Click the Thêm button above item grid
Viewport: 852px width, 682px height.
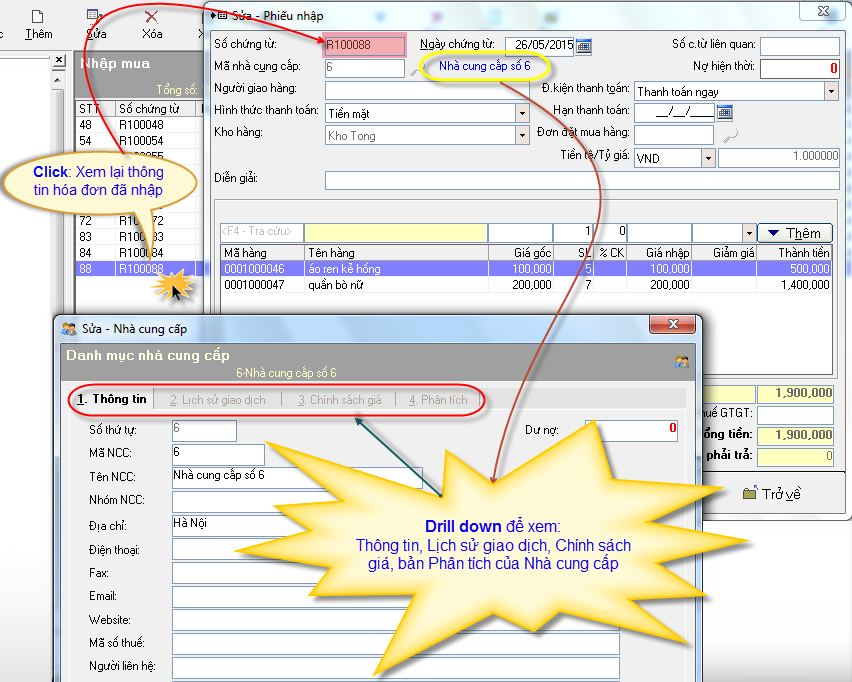[794, 233]
